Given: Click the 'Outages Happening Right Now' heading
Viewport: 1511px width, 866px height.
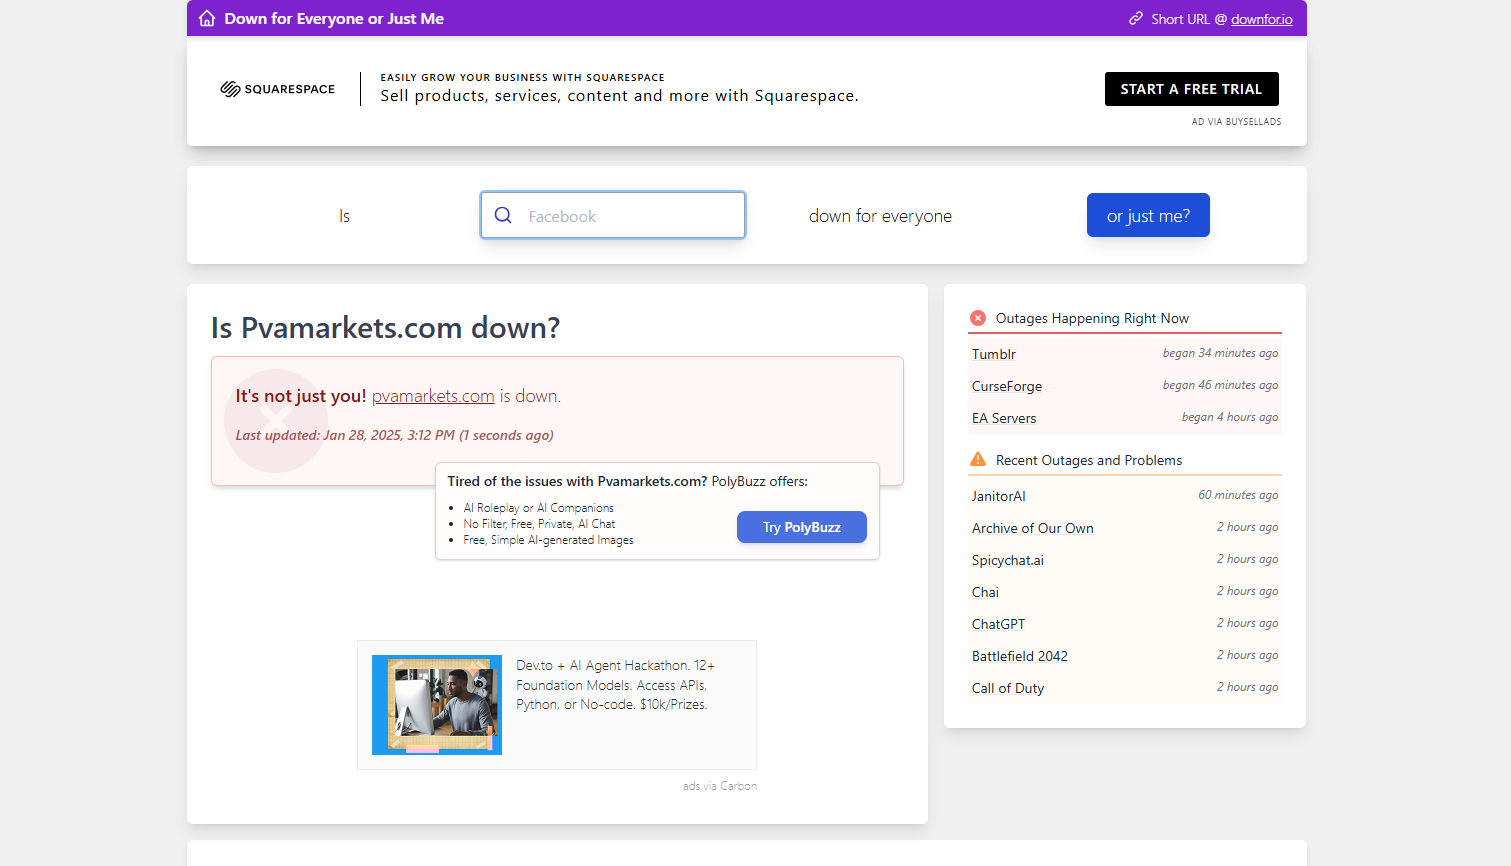Looking at the screenshot, I should pos(1092,318).
